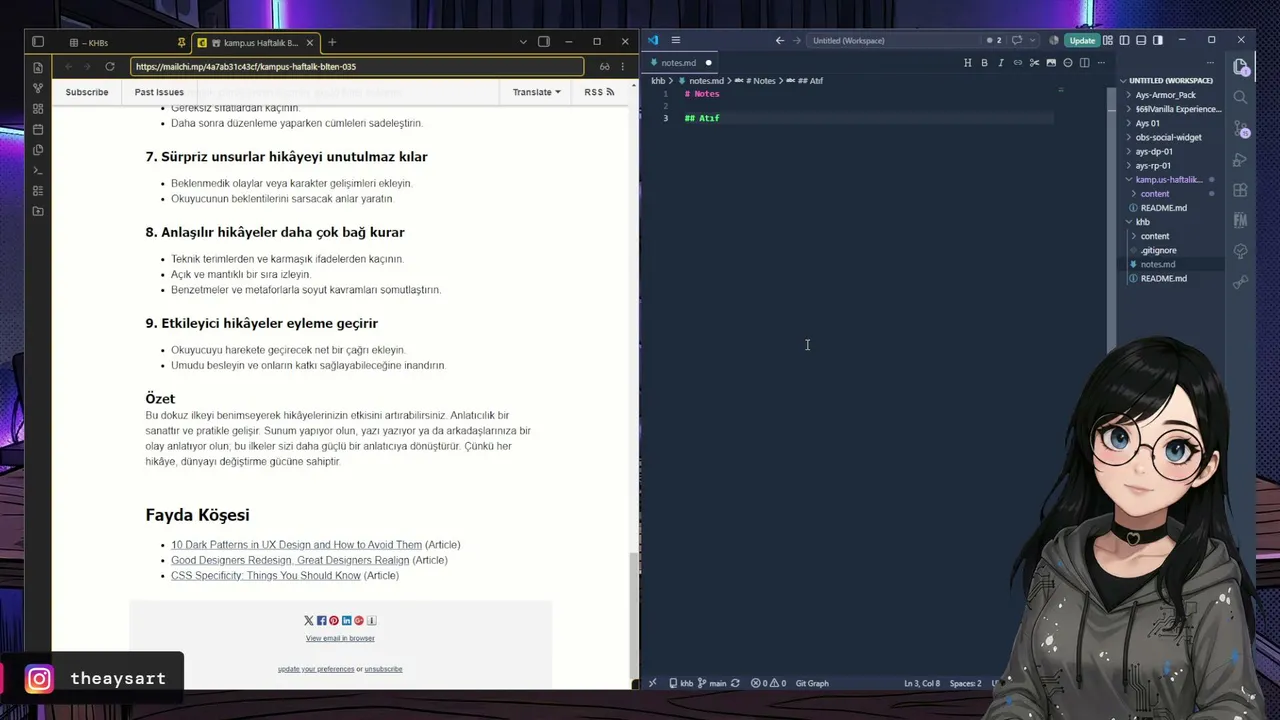Open a new browser tab
The image size is (1280, 720).
[332, 43]
